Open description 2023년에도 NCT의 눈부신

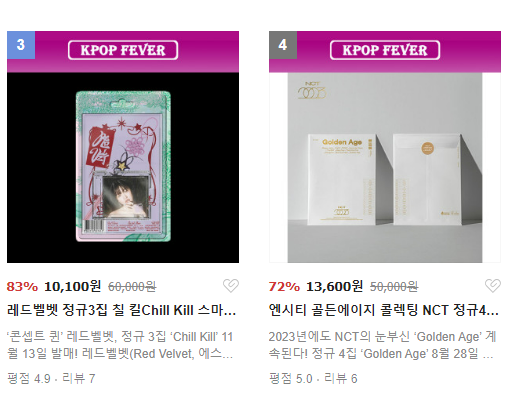(383, 345)
